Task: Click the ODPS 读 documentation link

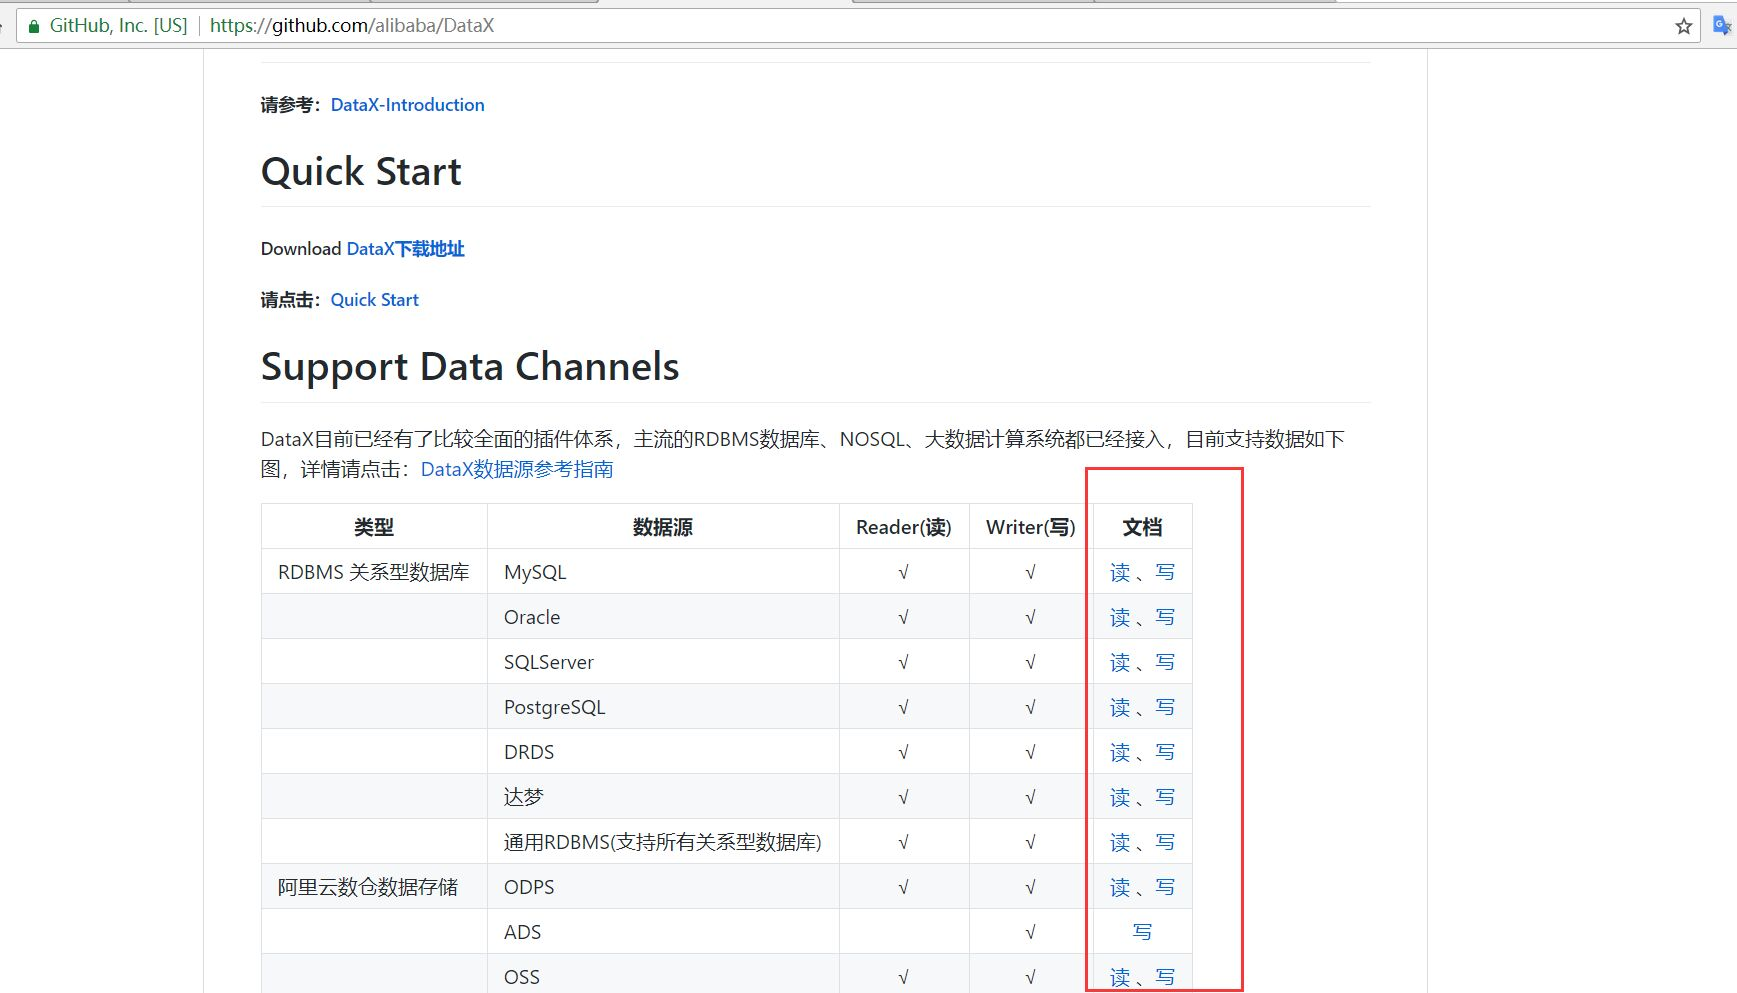Action: 1118,887
